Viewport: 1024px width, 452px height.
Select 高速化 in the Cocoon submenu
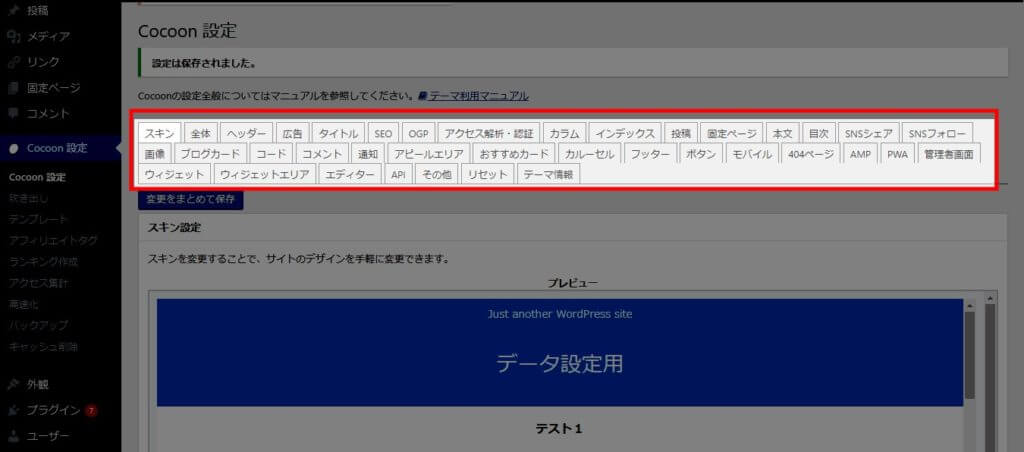tap(24, 304)
